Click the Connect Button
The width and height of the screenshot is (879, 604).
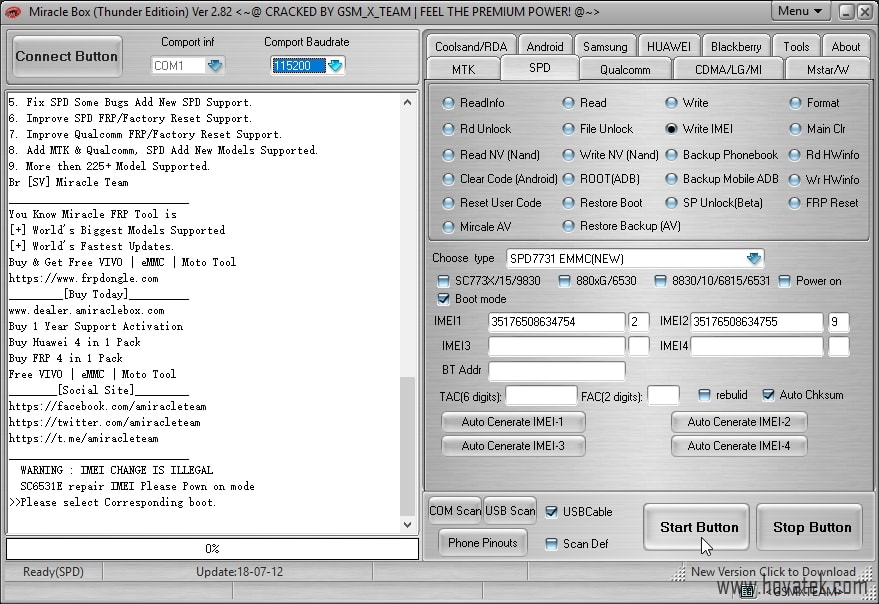(x=67, y=56)
